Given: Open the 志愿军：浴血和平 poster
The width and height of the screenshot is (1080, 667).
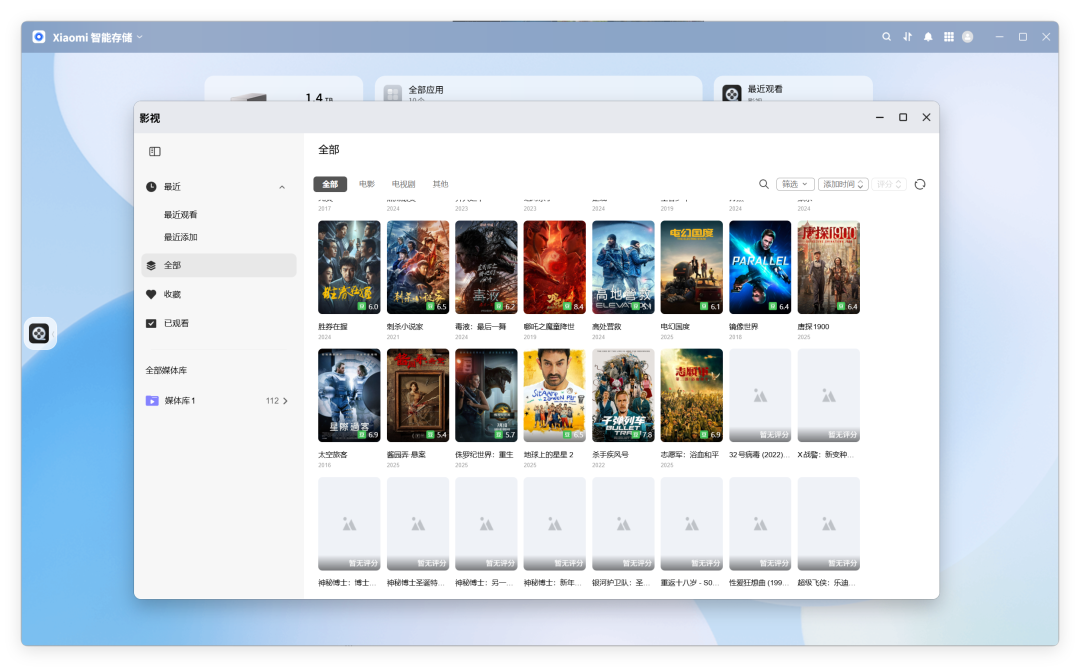Looking at the screenshot, I should pyautogui.click(x=692, y=396).
